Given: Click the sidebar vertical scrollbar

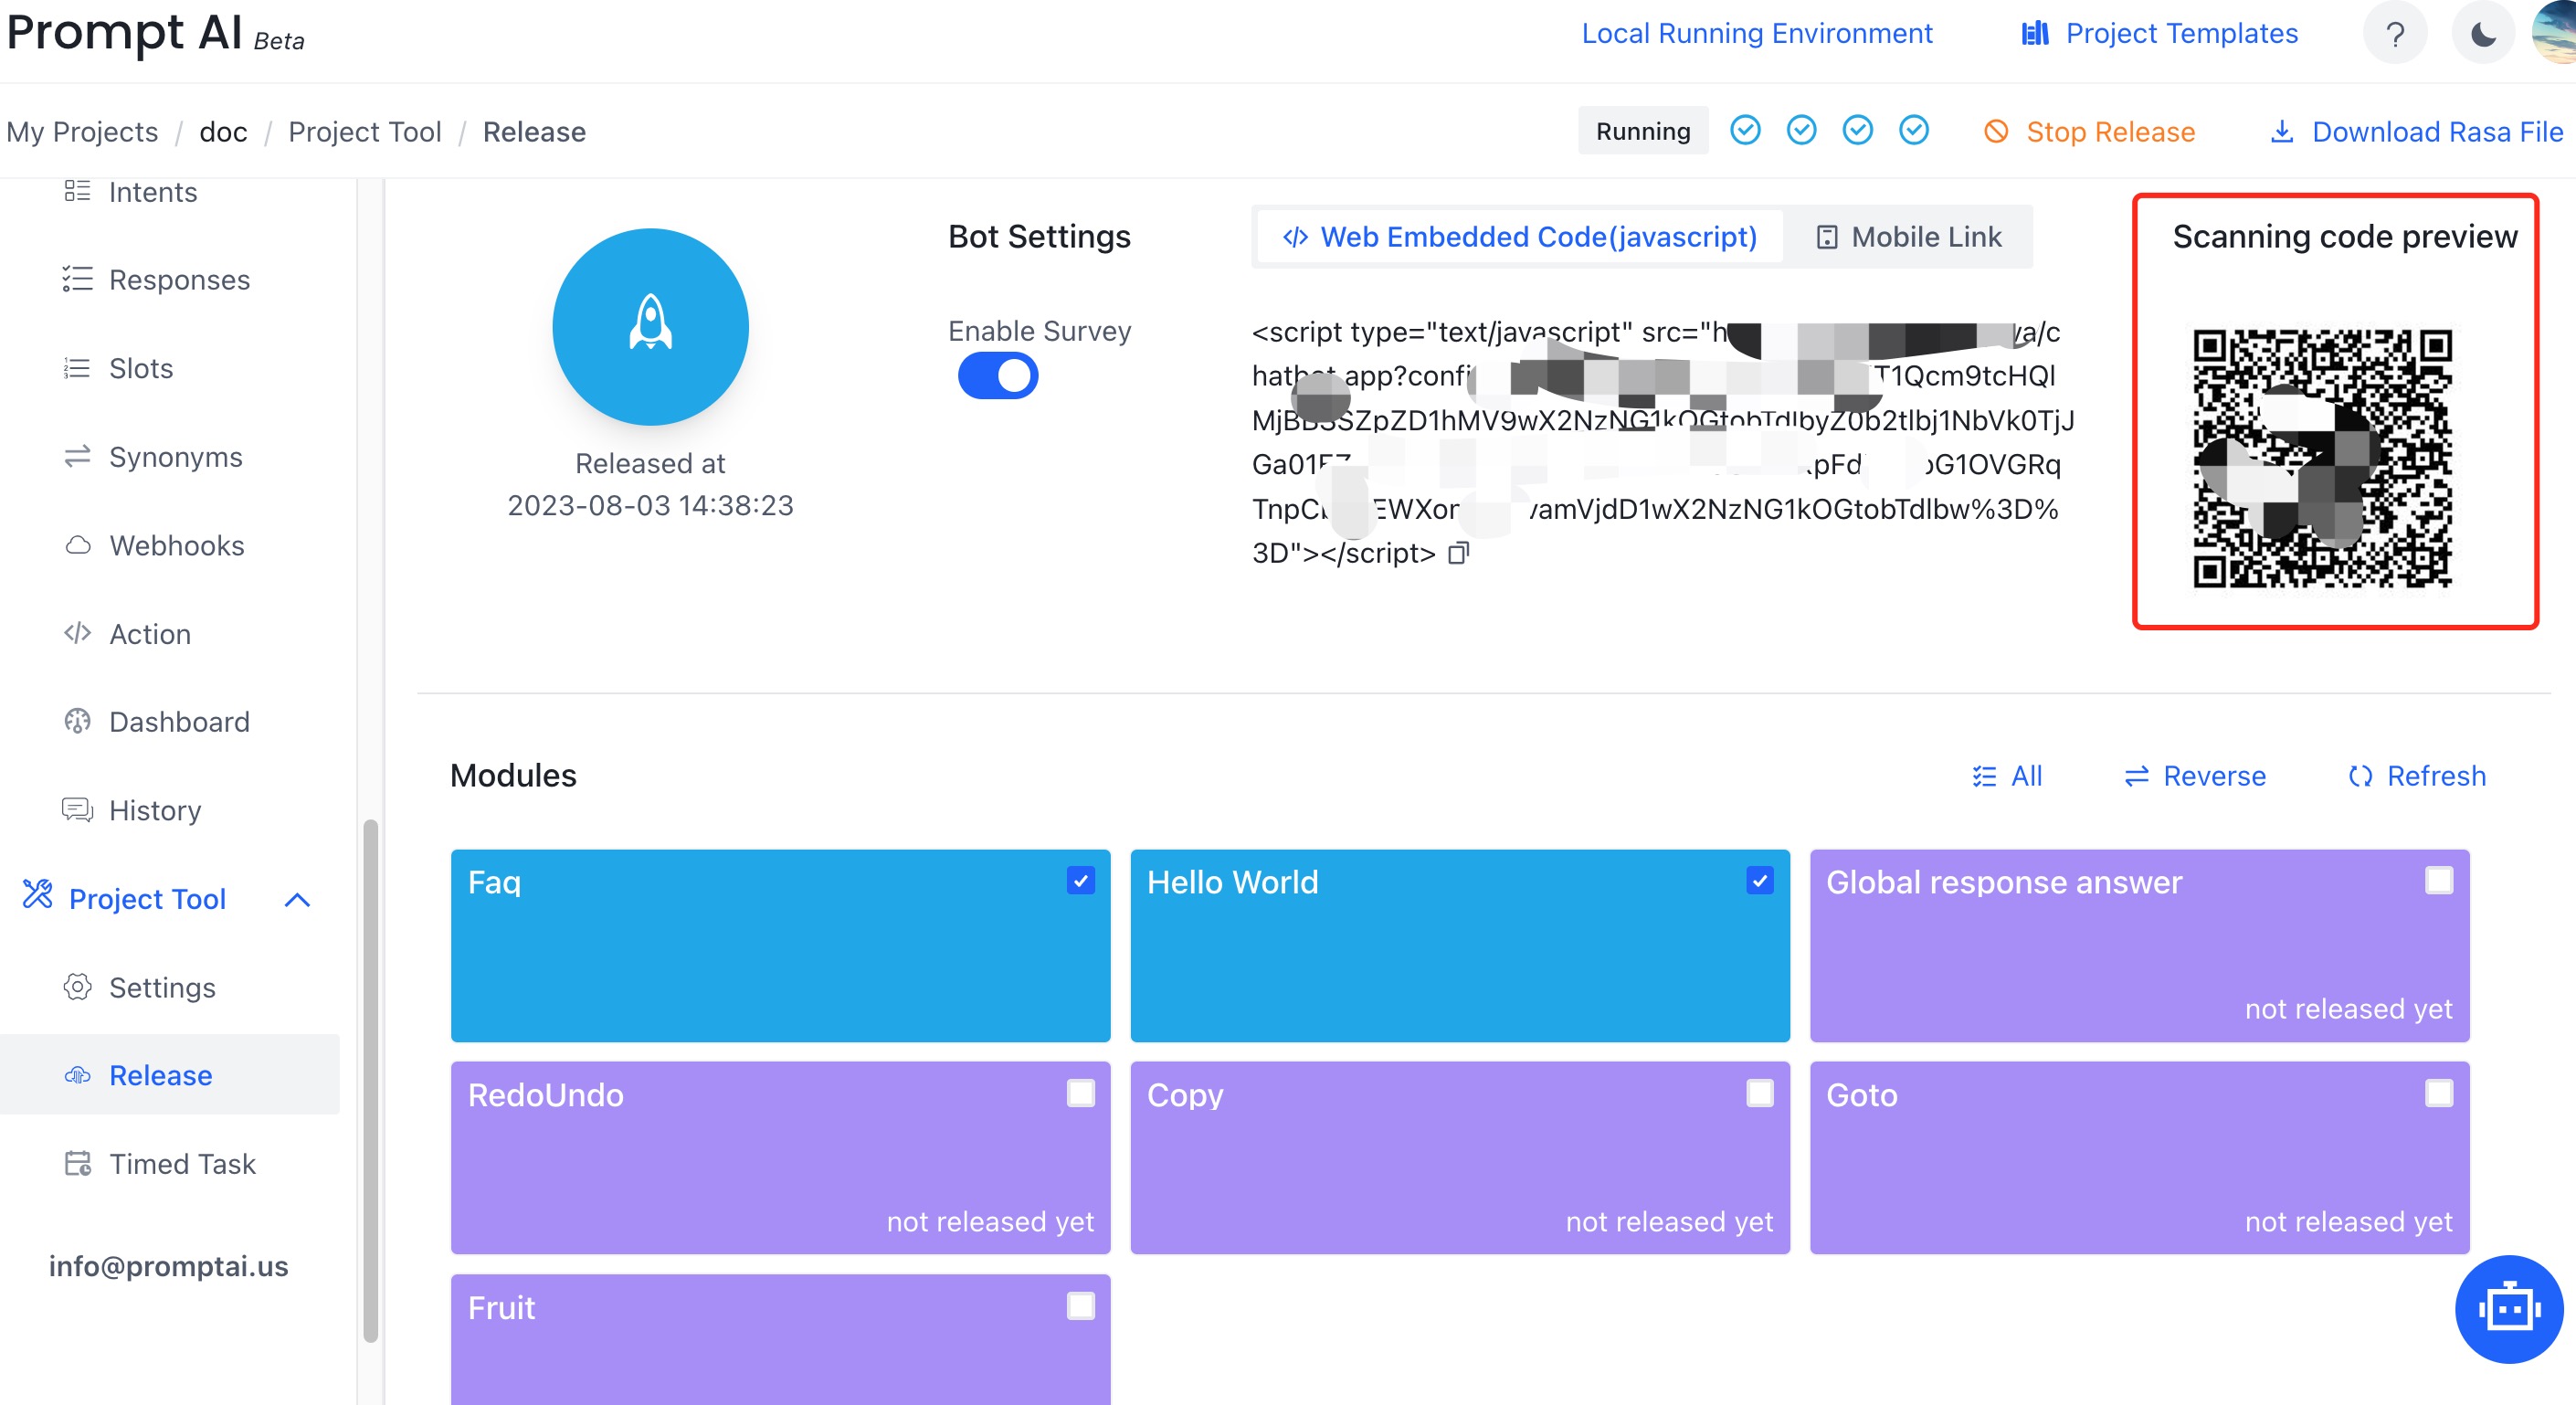Looking at the screenshot, I should tap(370, 1080).
